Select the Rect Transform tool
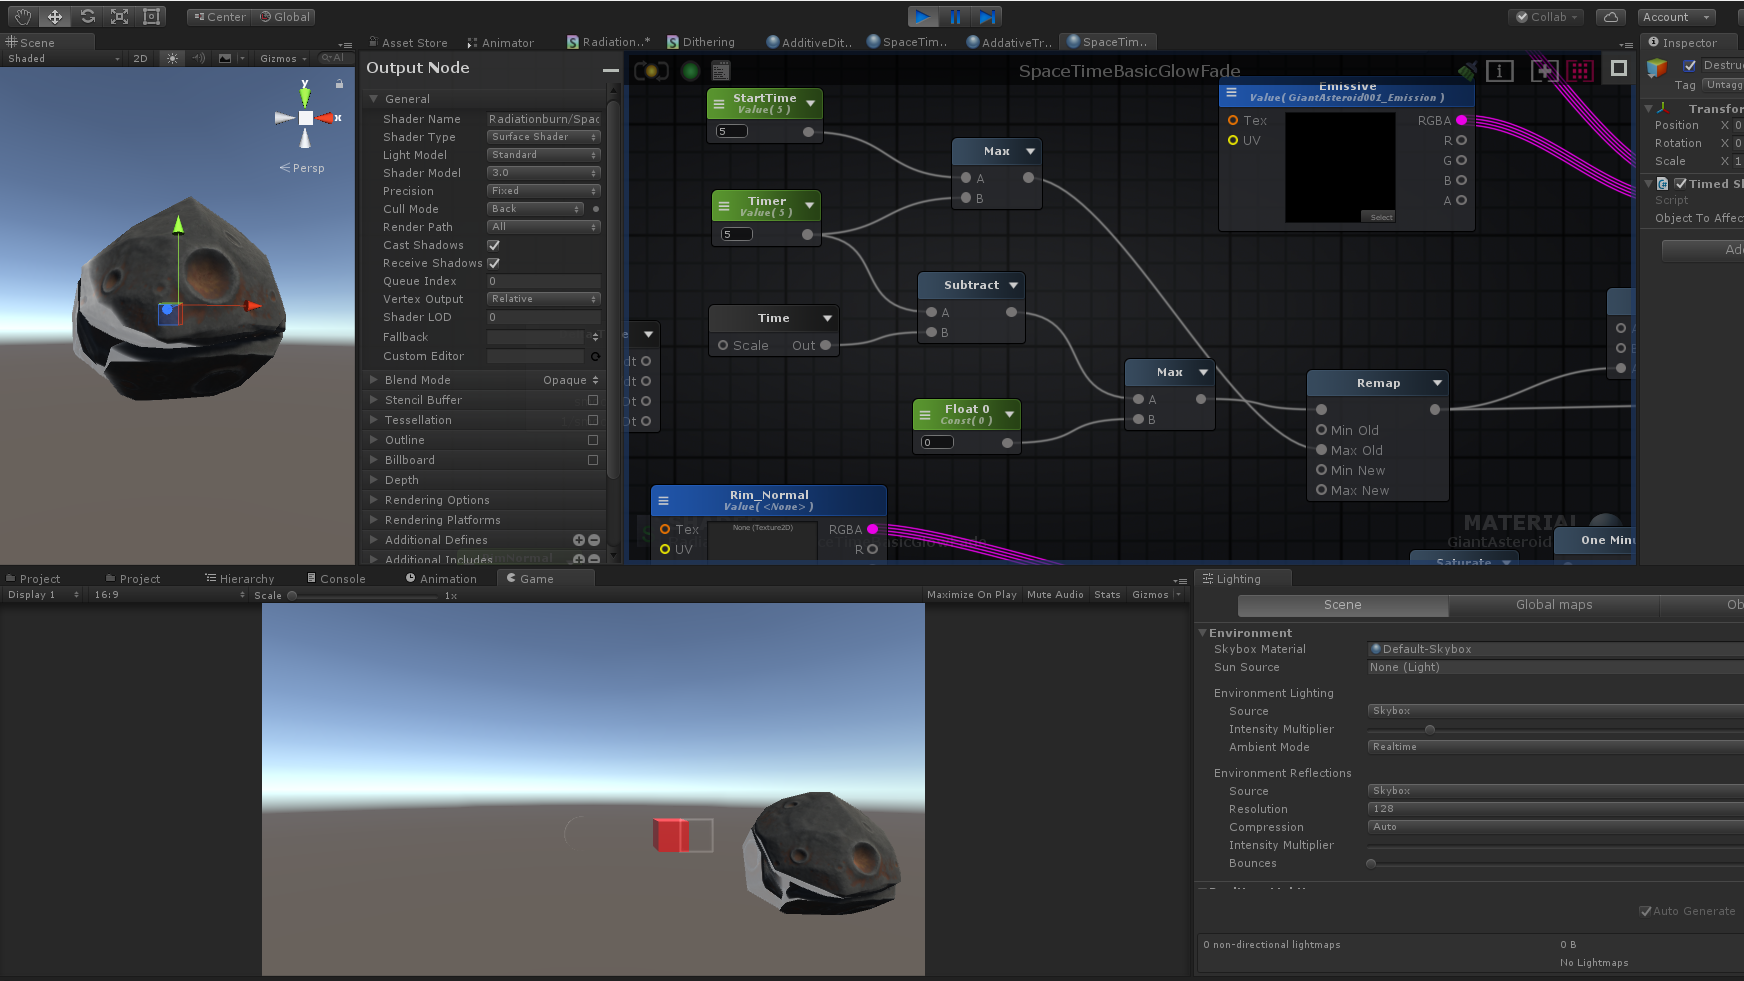1744x981 pixels. [x=151, y=16]
